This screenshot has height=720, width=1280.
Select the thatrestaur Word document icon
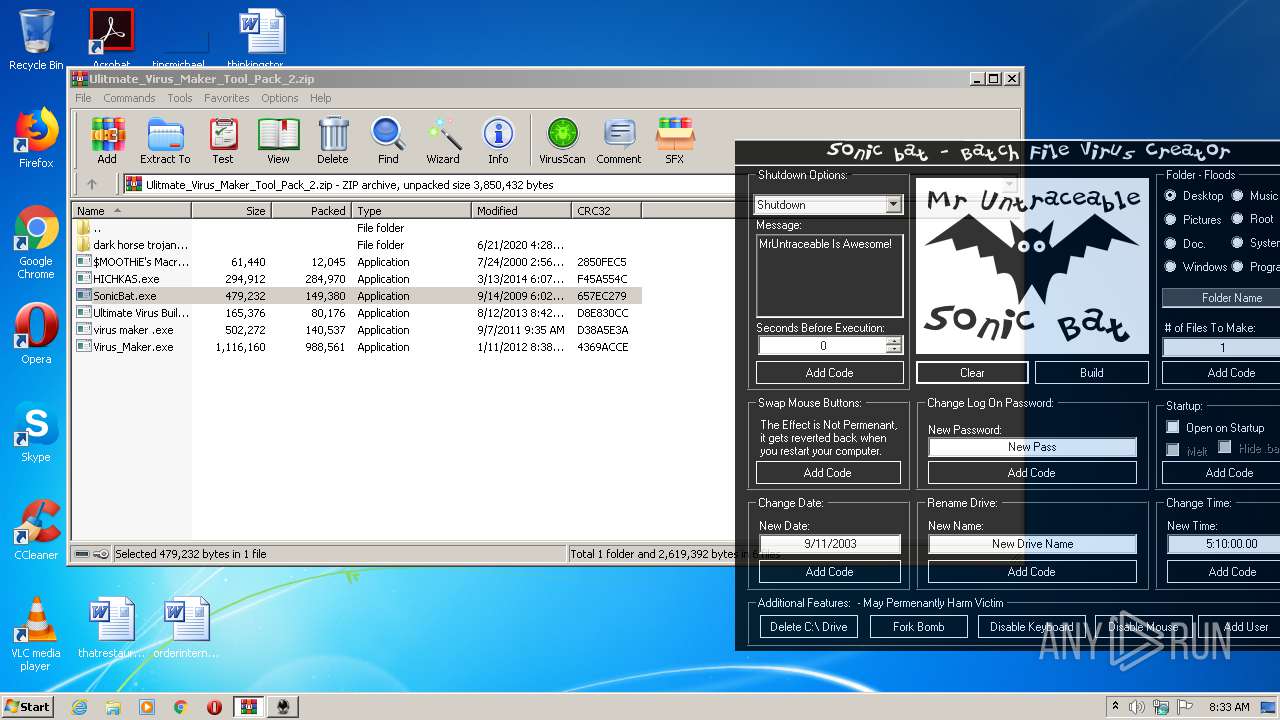[112, 628]
